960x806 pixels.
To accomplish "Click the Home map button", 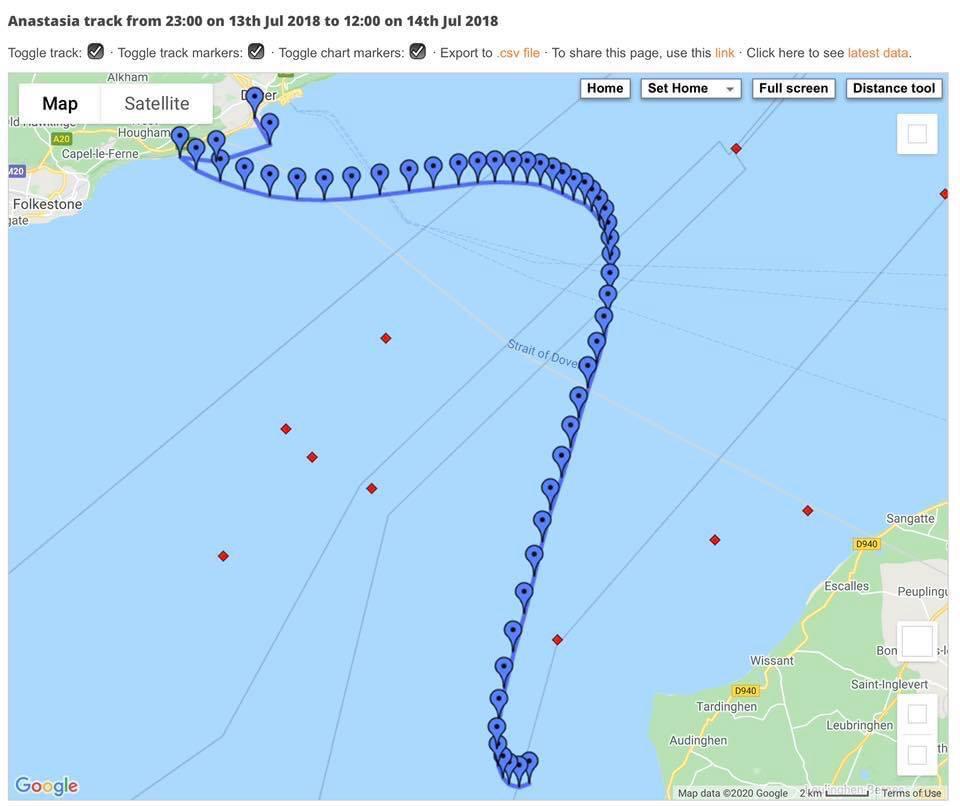I will [605, 89].
